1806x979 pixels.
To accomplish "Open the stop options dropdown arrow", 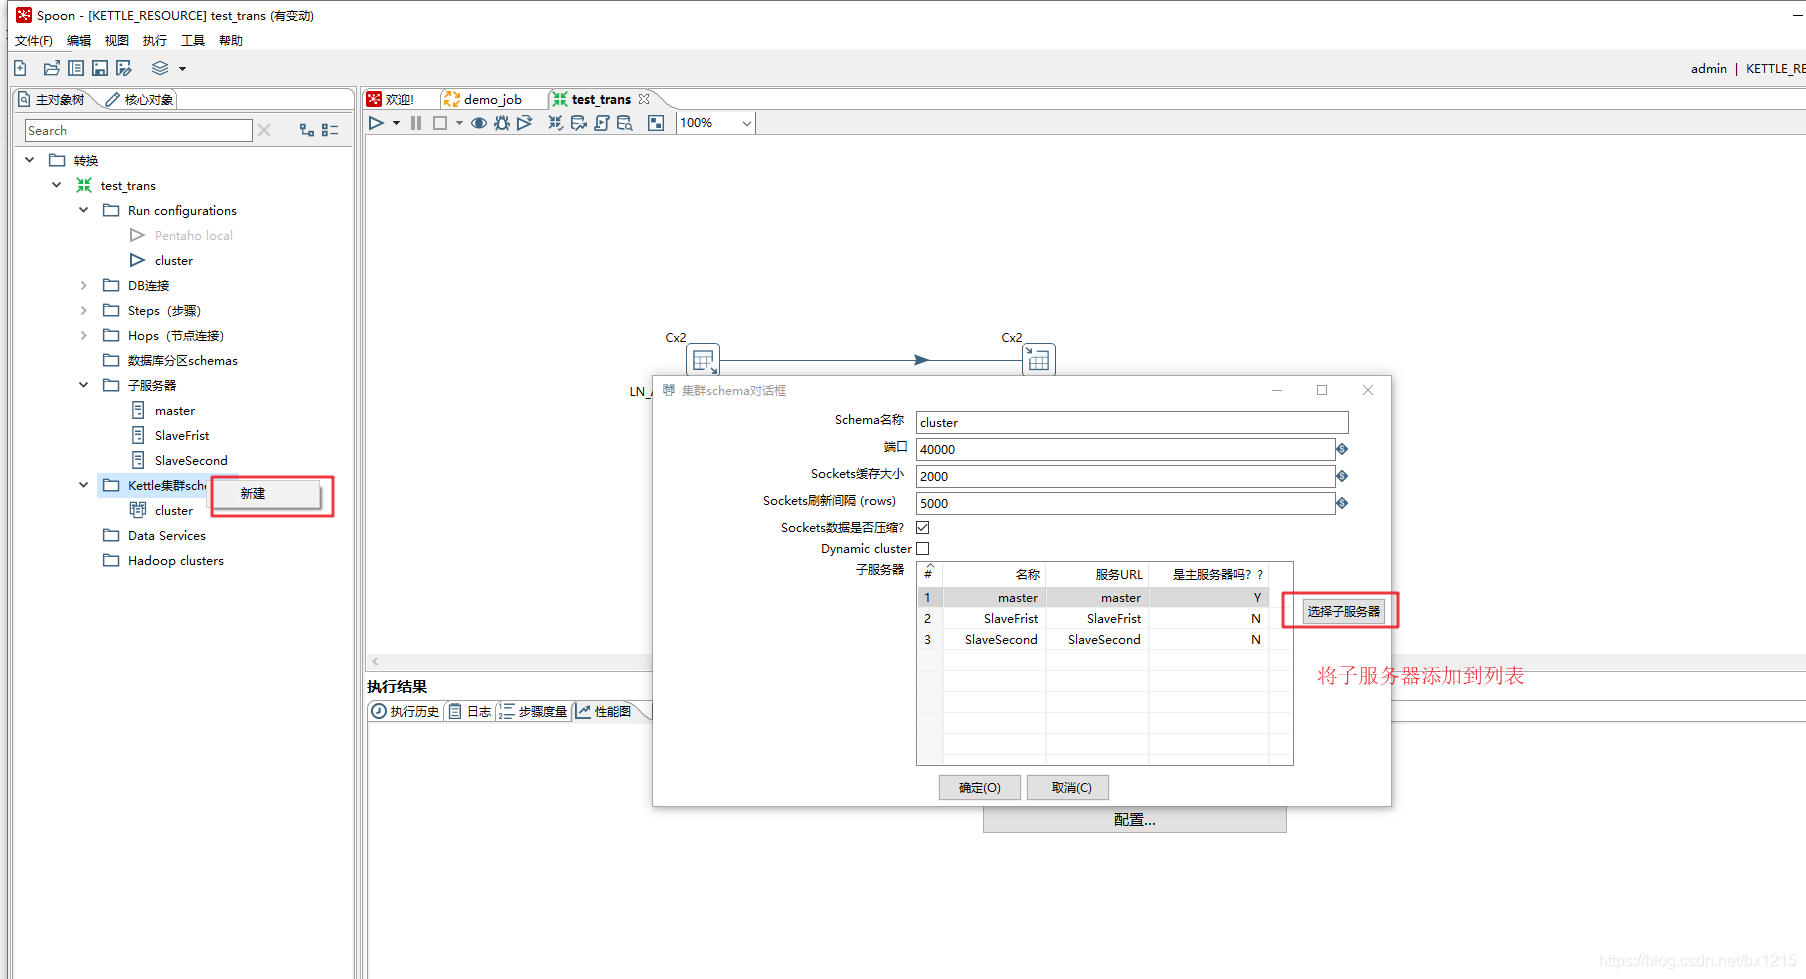I will click(459, 123).
